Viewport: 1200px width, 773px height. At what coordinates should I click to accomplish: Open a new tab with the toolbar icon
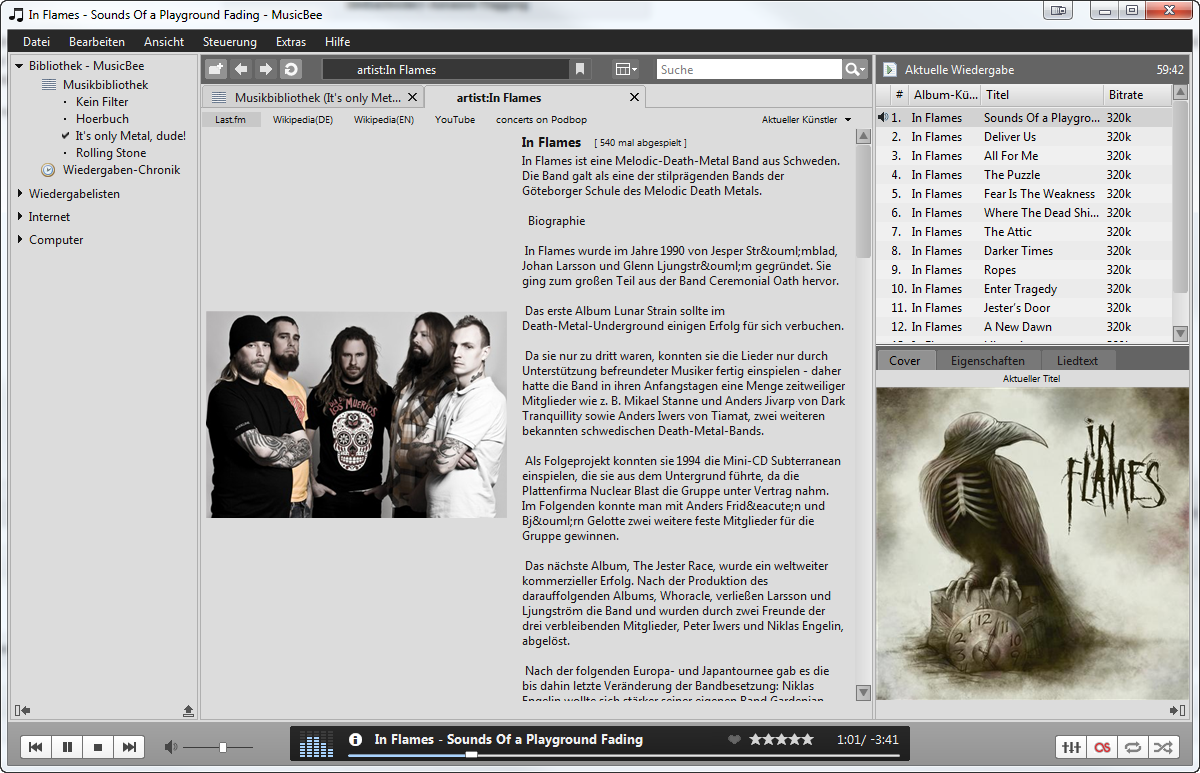(x=216, y=69)
